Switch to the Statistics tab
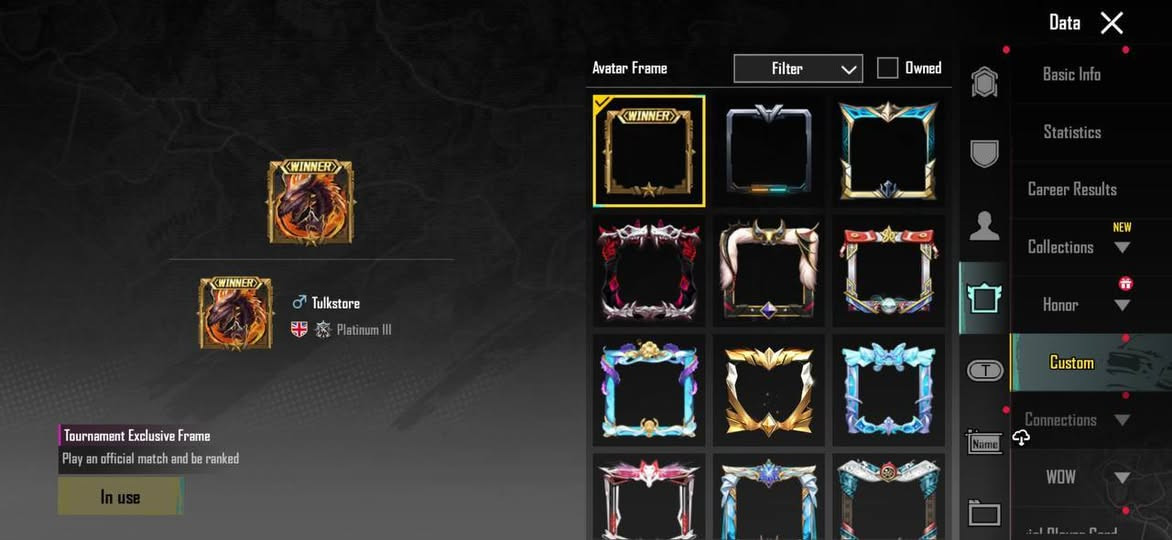1172x540 pixels. coord(1072,132)
